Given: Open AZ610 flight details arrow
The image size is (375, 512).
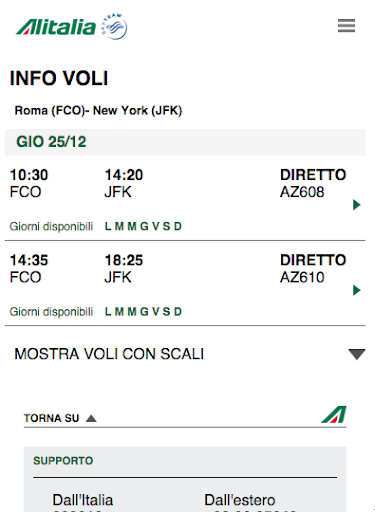Looking at the screenshot, I should coord(357,290).
